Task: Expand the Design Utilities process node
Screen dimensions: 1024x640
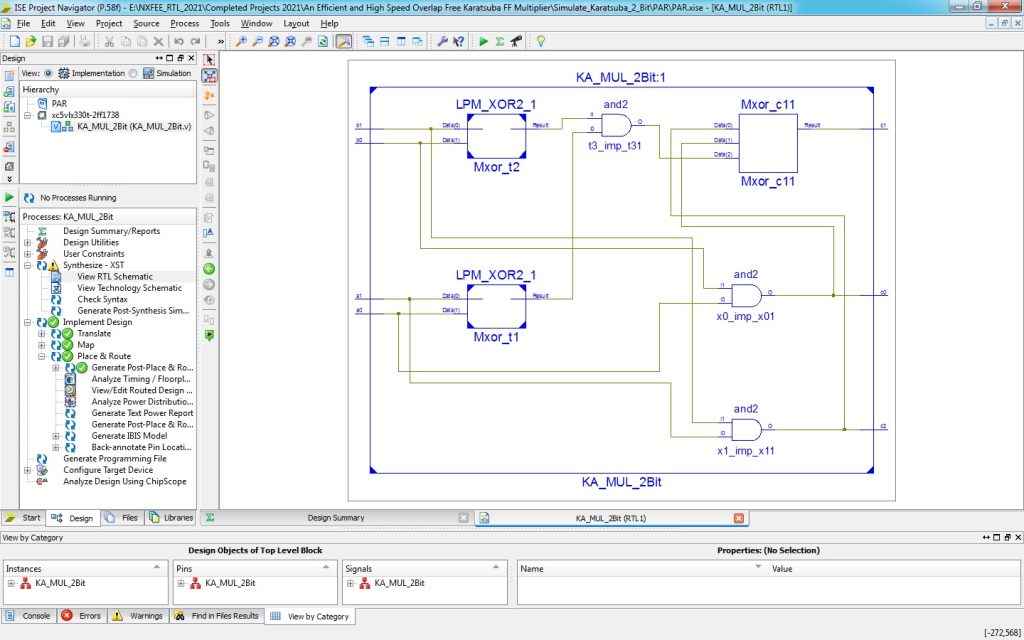Action: (28, 242)
